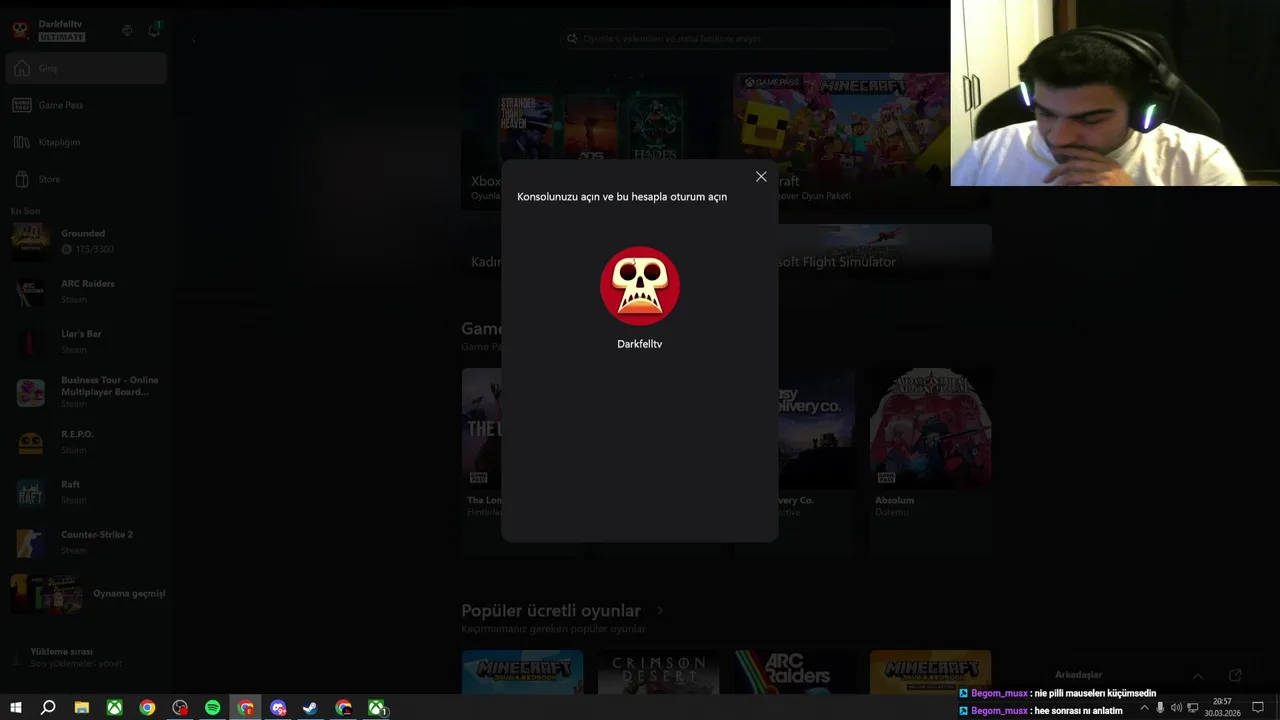Open the Windows Start menu
This screenshot has height=720, width=1280.
click(15, 708)
